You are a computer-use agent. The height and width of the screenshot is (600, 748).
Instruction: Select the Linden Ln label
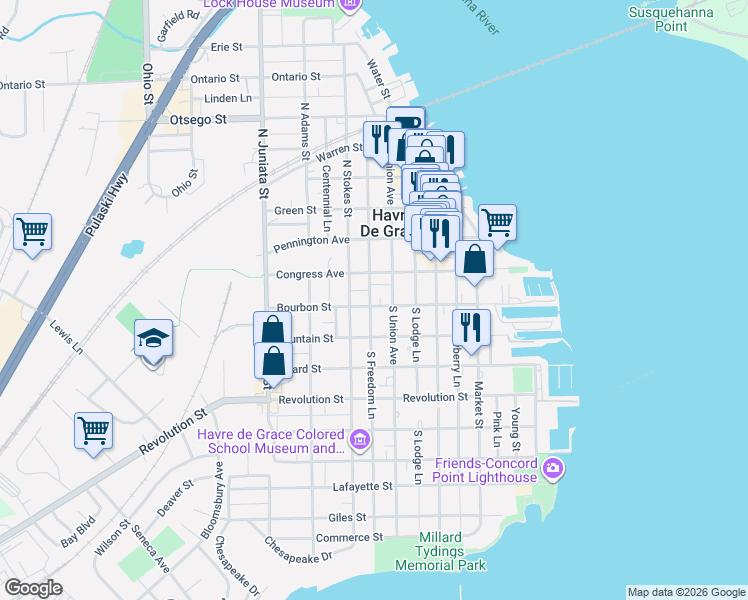pyautogui.click(x=228, y=98)
